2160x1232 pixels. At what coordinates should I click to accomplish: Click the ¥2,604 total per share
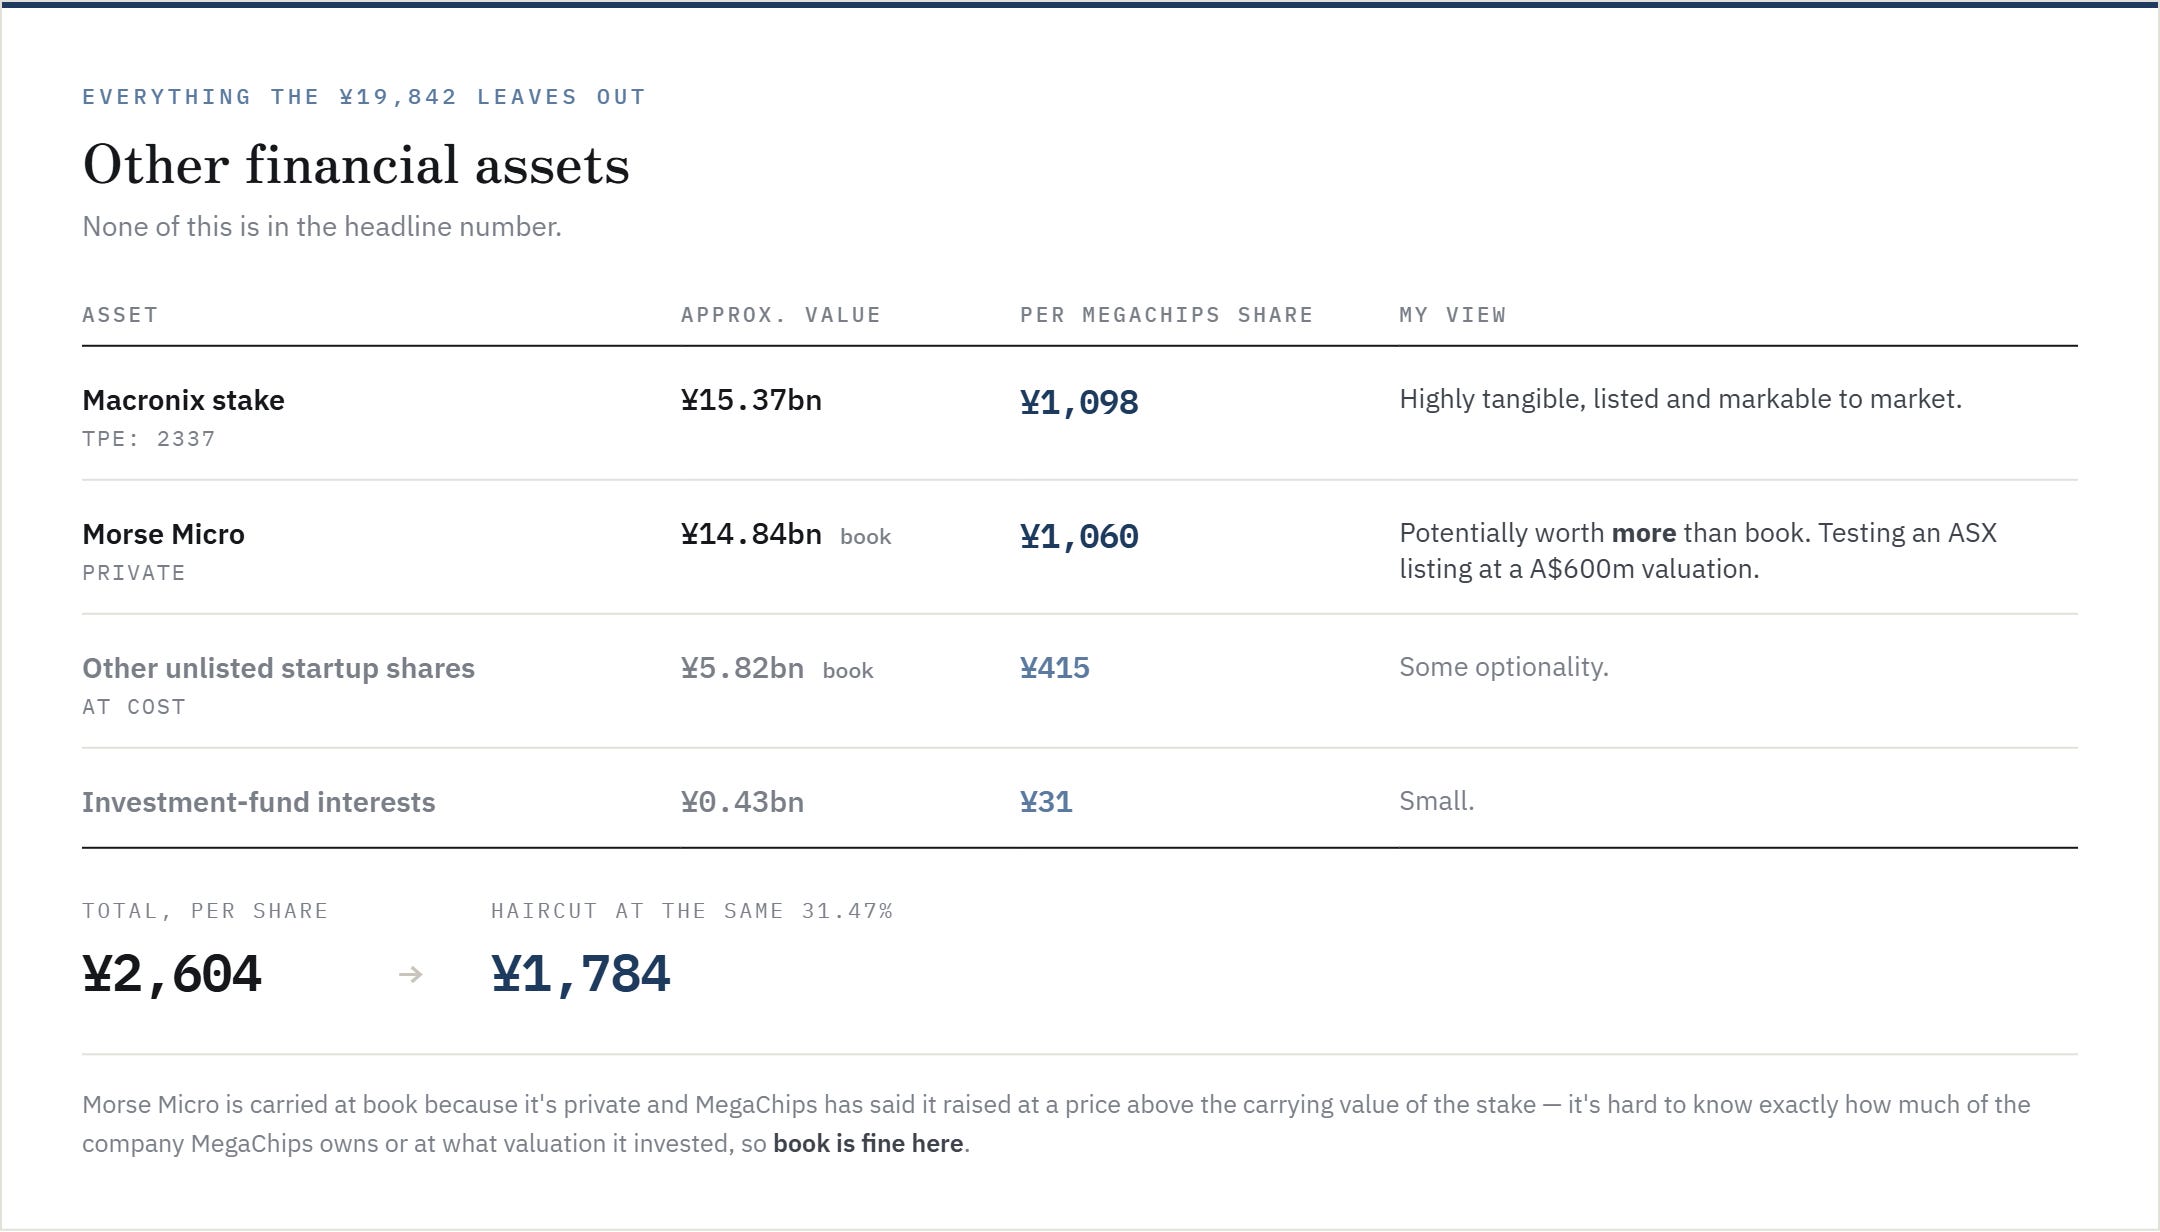[172, 974]
